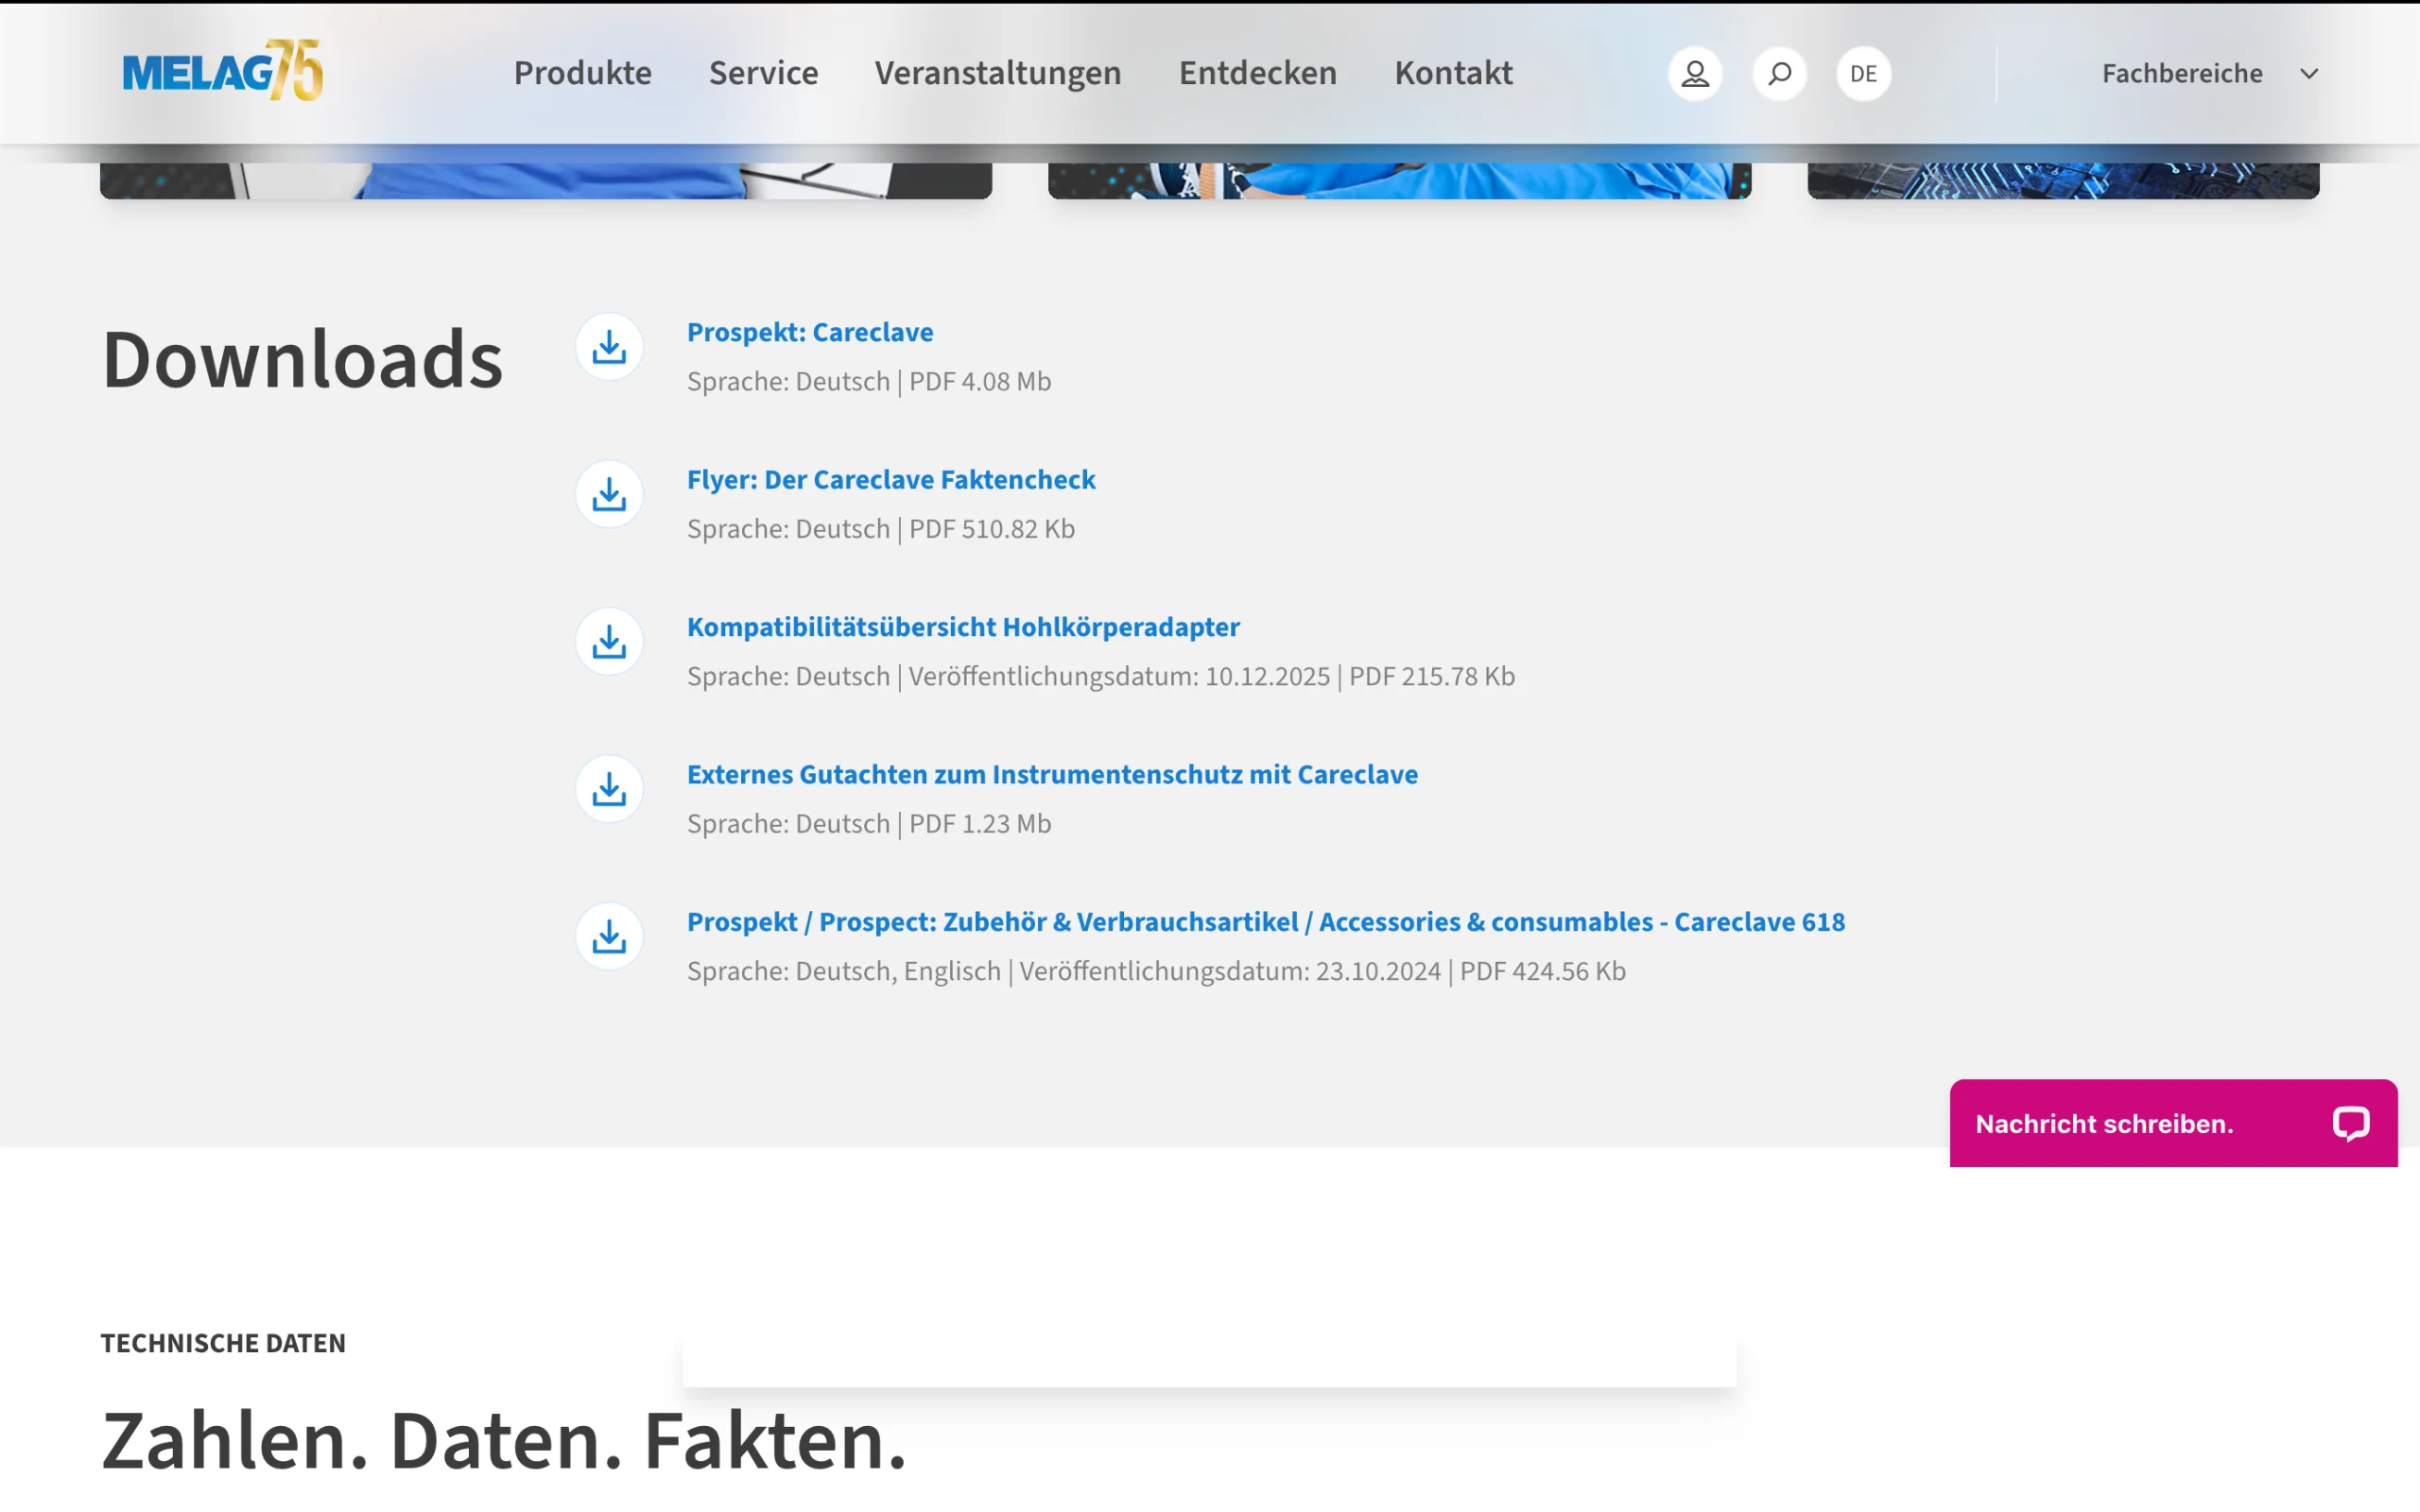The width and height of the screenshot is (2420, 1512).
Task: Click the chat bubble icon in Nachricht schreiben
Action: 2351,1123
